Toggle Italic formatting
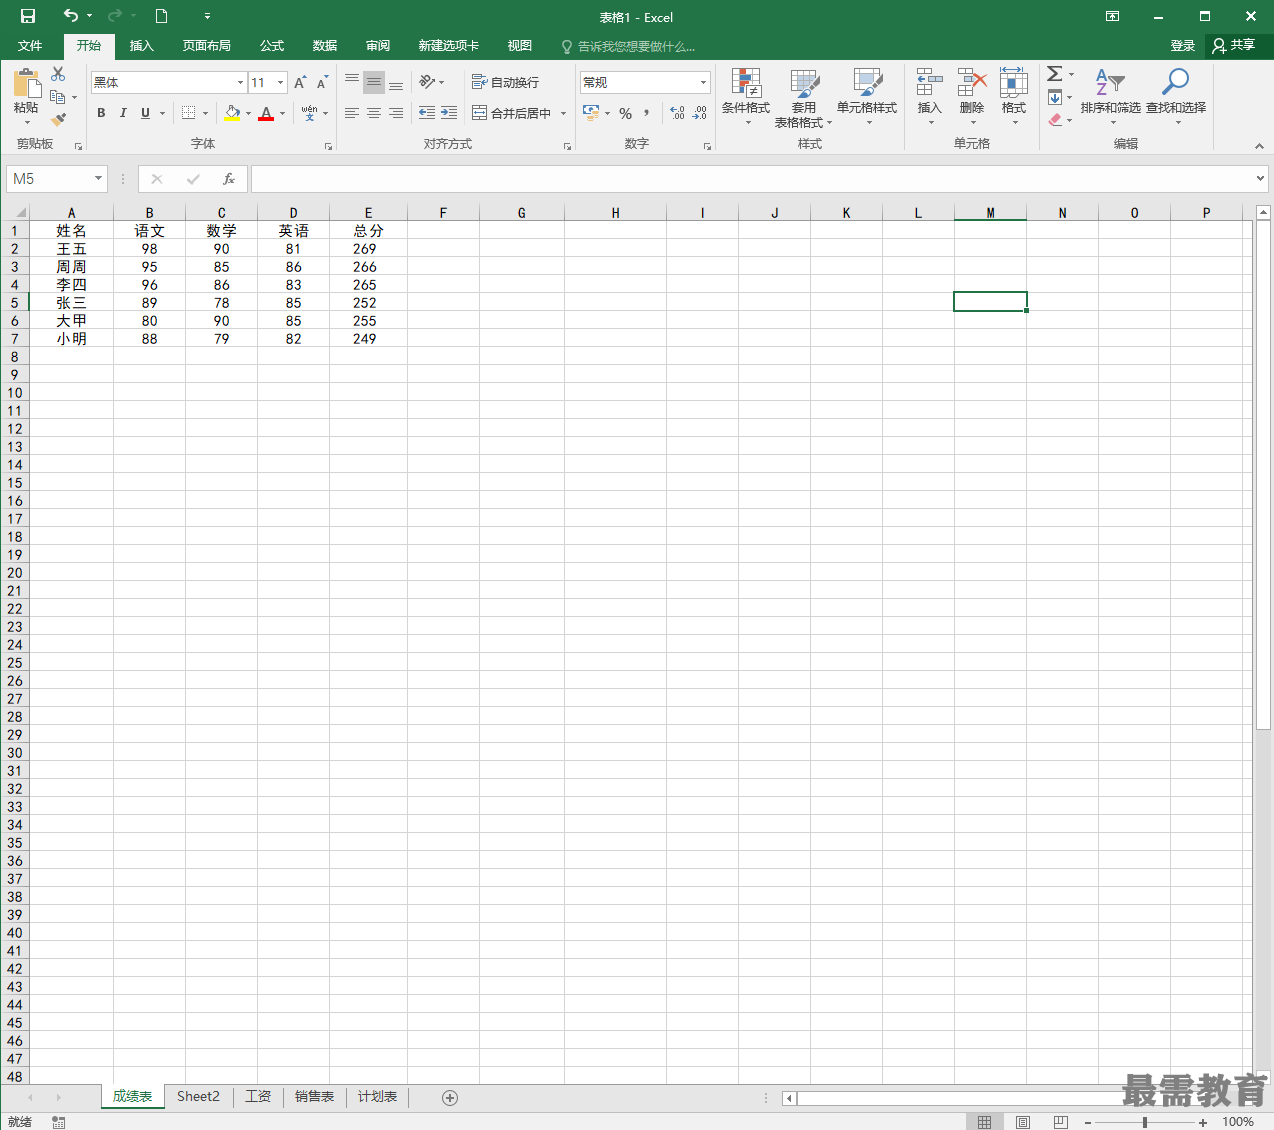This screenshot has width=1274, height=1130. [x=123, y=113]
